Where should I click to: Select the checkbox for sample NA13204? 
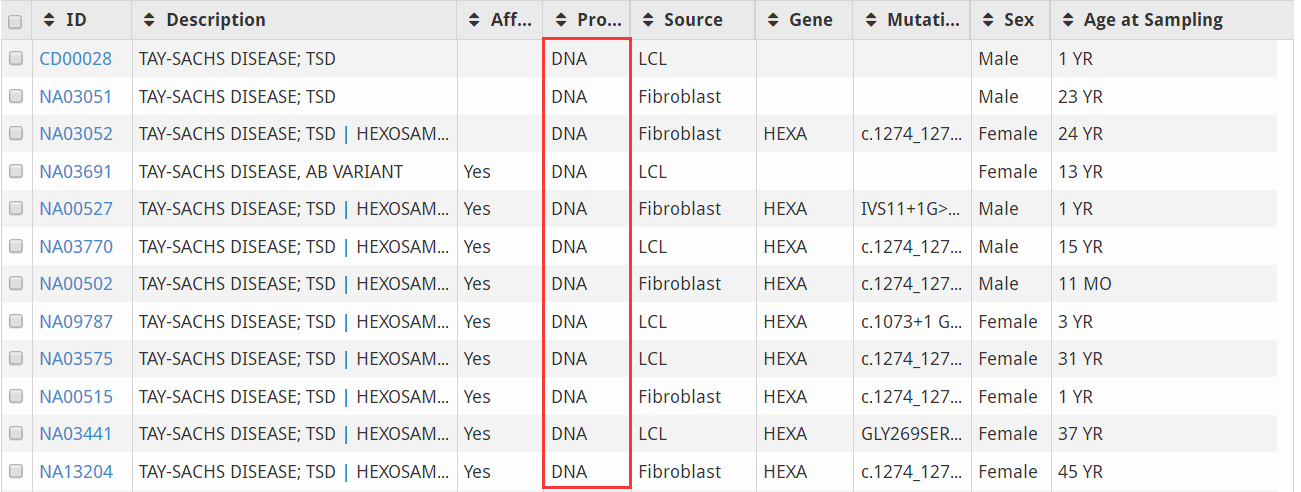click(x=15, y=471)
